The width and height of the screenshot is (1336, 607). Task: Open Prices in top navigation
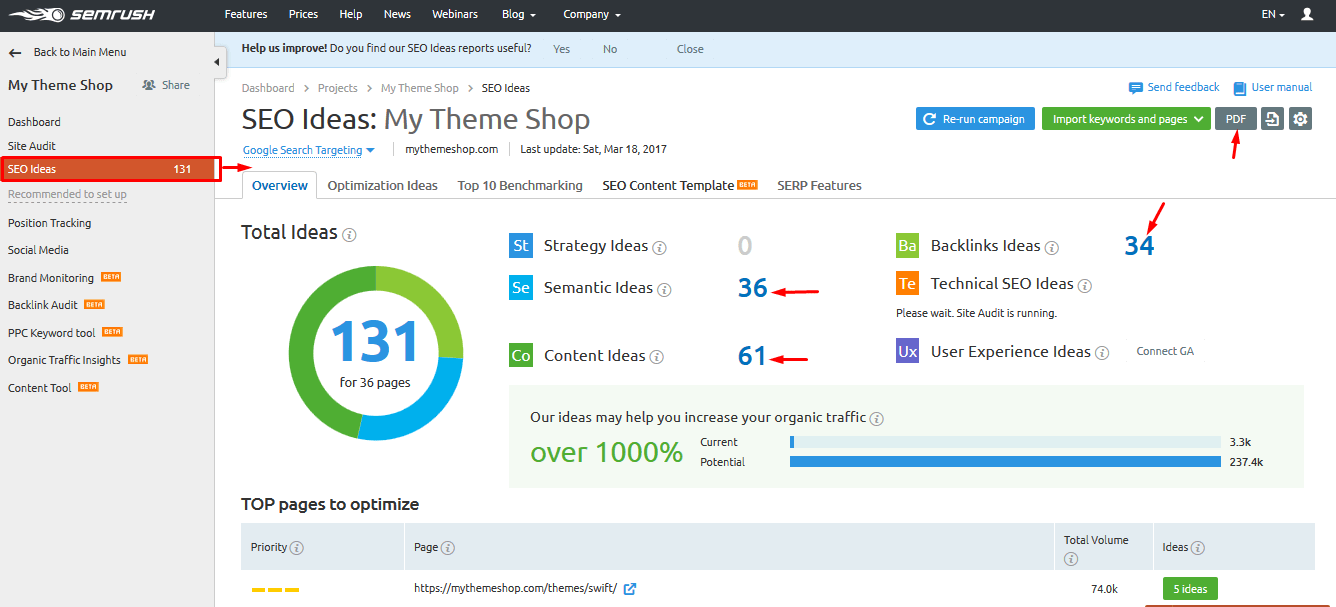(303, 15)
